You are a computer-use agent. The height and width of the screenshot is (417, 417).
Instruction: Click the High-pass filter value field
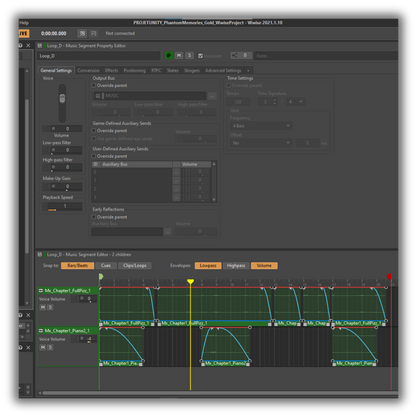(66, 167)
